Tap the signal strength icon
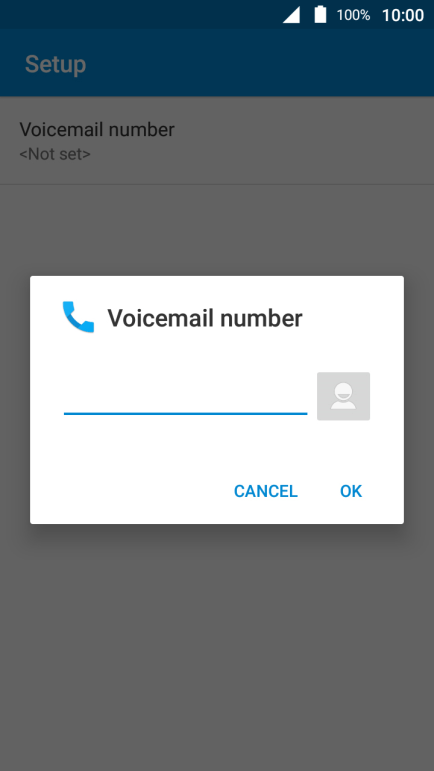 click(x=291, y=15)
